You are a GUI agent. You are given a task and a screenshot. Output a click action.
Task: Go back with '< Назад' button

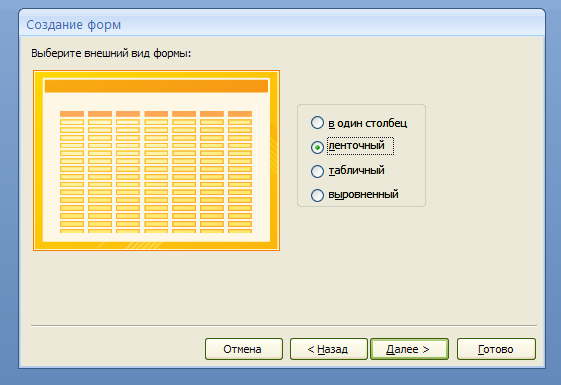tap(328, 349)
